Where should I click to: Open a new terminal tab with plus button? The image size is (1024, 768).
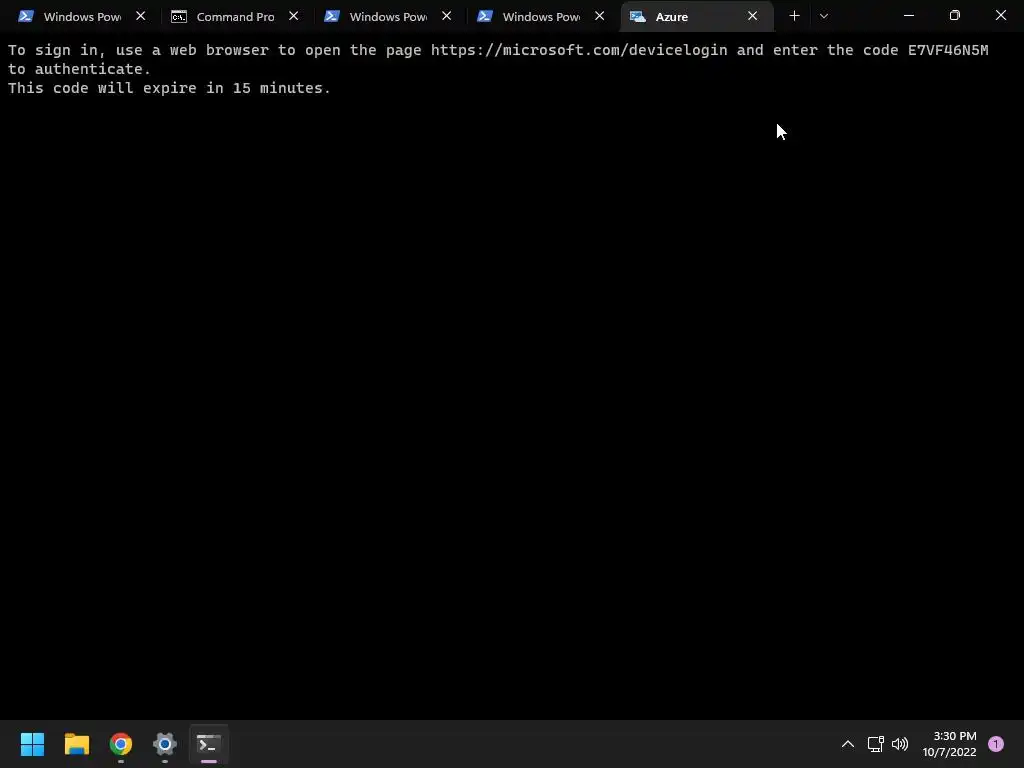tap(794, 16)
